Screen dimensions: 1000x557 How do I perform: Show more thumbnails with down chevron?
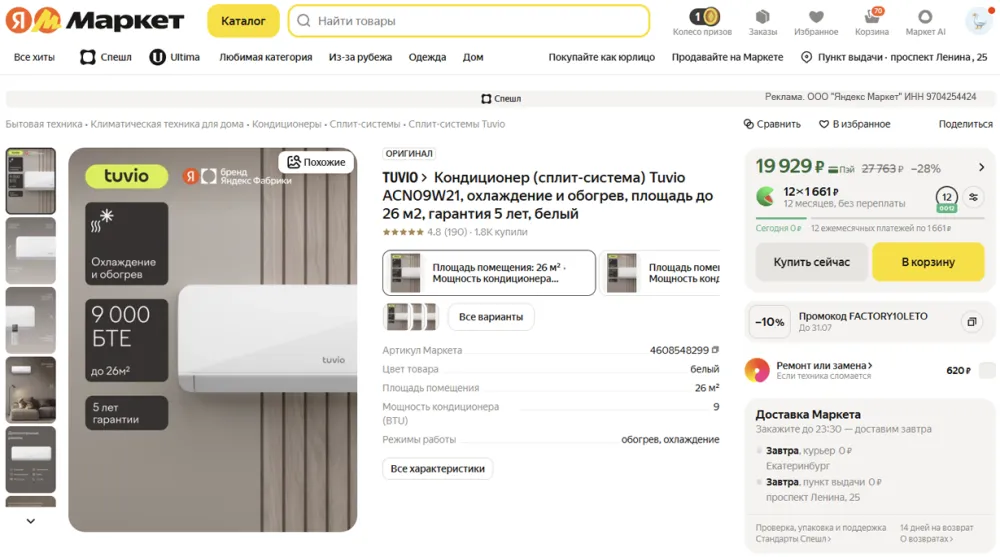[31, 521]
